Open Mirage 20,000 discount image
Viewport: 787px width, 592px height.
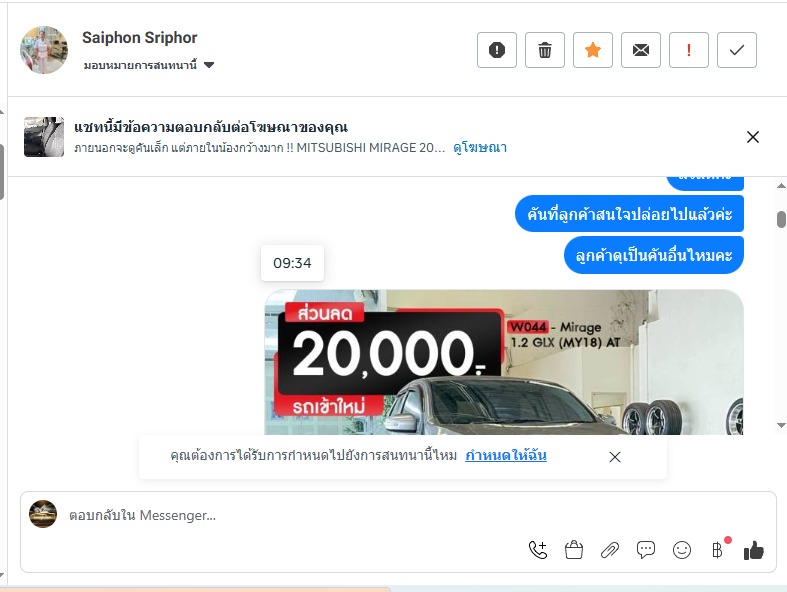pos(504,362)
